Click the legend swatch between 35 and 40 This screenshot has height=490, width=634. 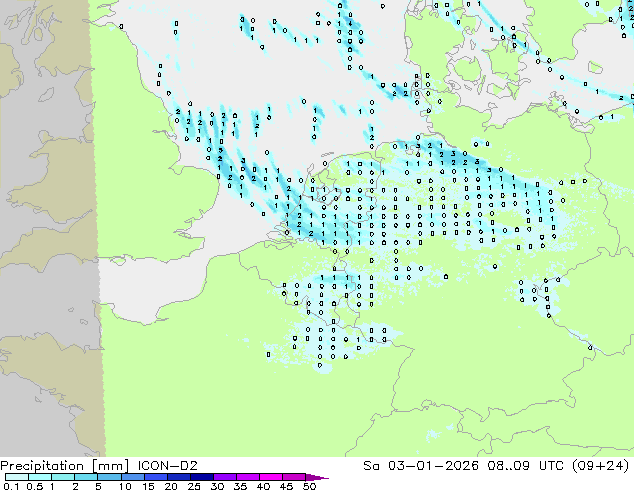pyautogui.click(x=247, y=477)
